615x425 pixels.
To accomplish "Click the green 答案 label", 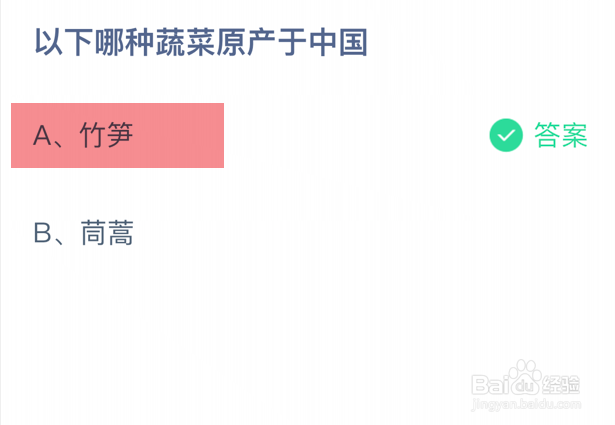I will (561, 135).
